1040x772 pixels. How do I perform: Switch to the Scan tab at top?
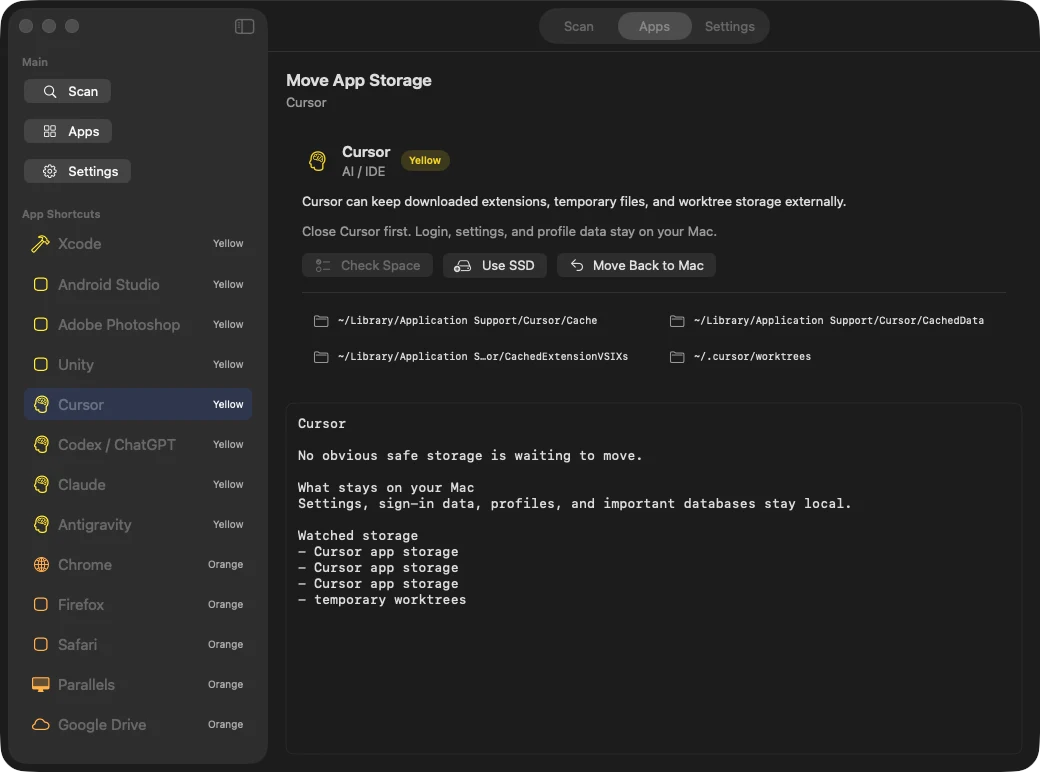[578, 27]
